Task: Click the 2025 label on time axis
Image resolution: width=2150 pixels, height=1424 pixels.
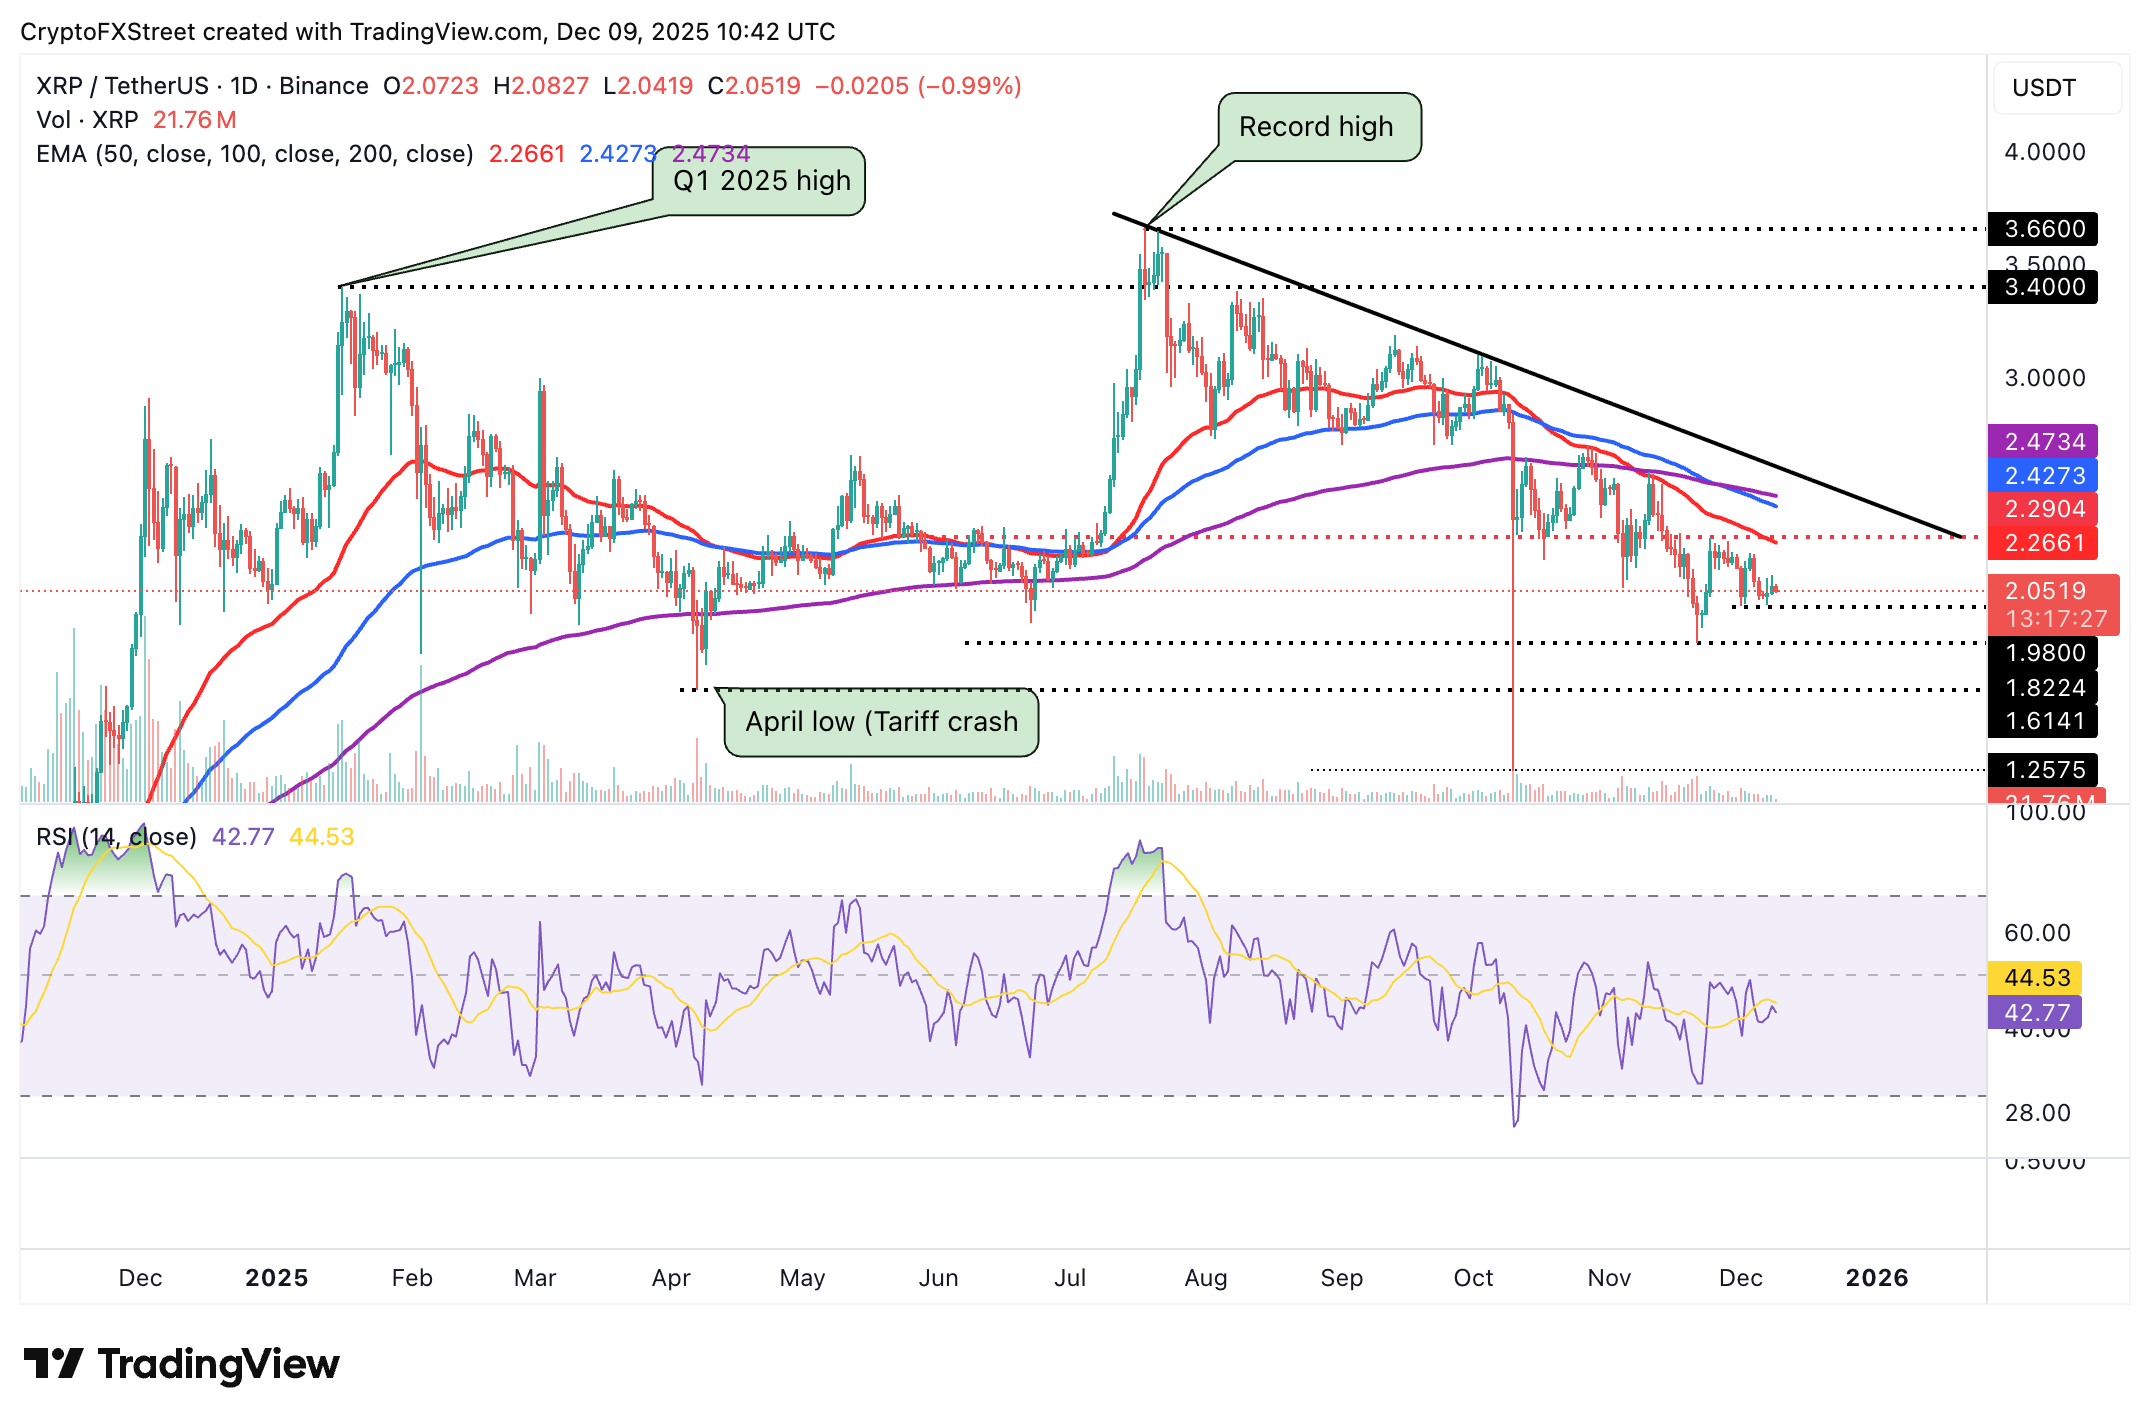Action: tap(276, 1277)
